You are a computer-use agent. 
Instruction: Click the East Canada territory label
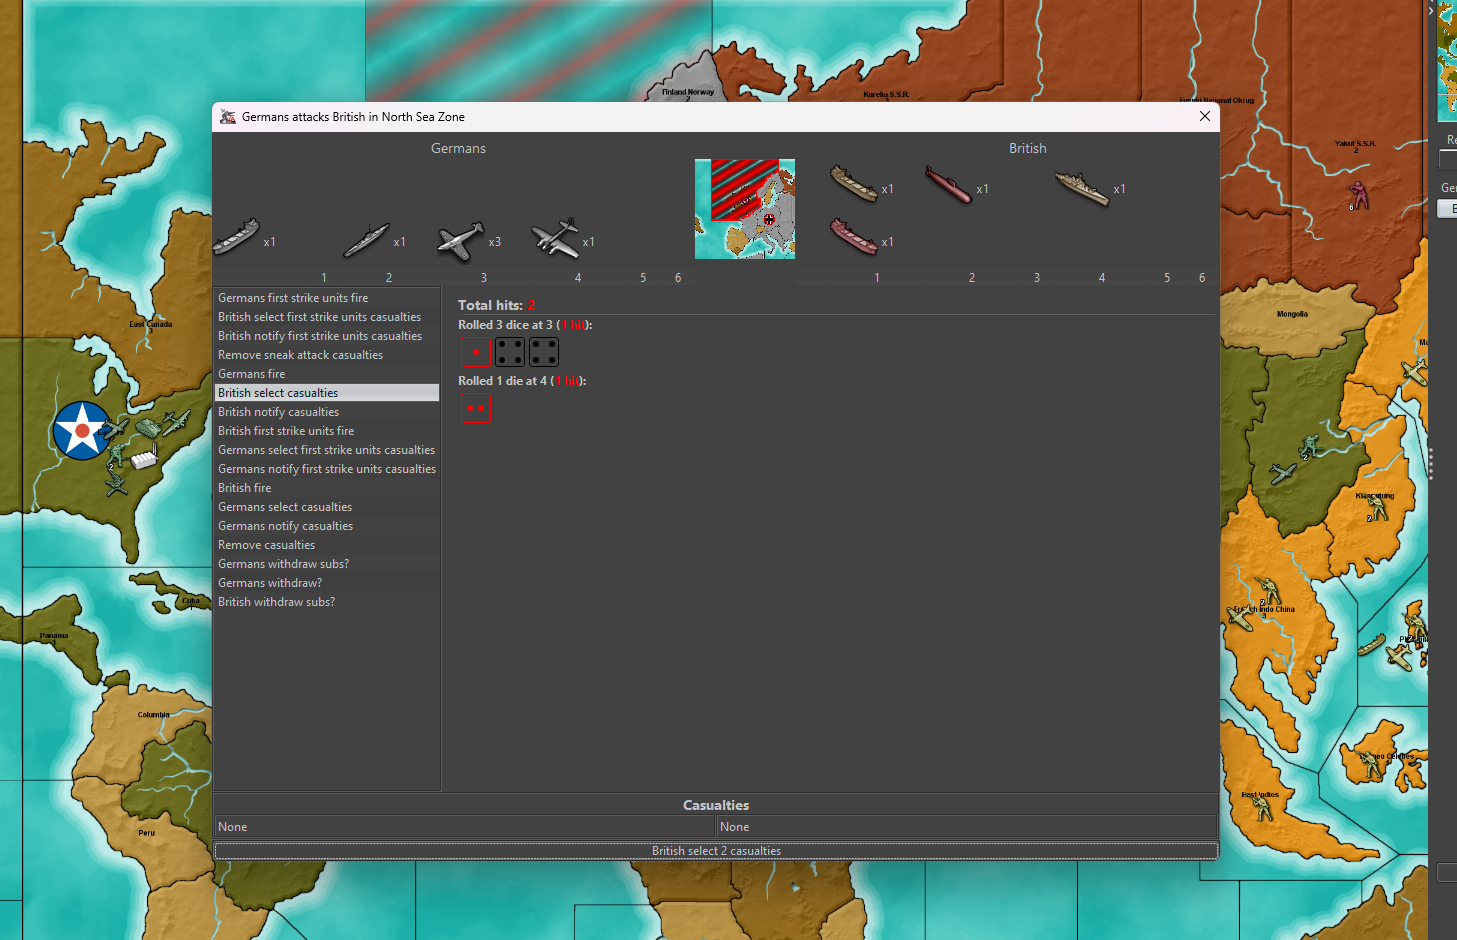[150, 324]
